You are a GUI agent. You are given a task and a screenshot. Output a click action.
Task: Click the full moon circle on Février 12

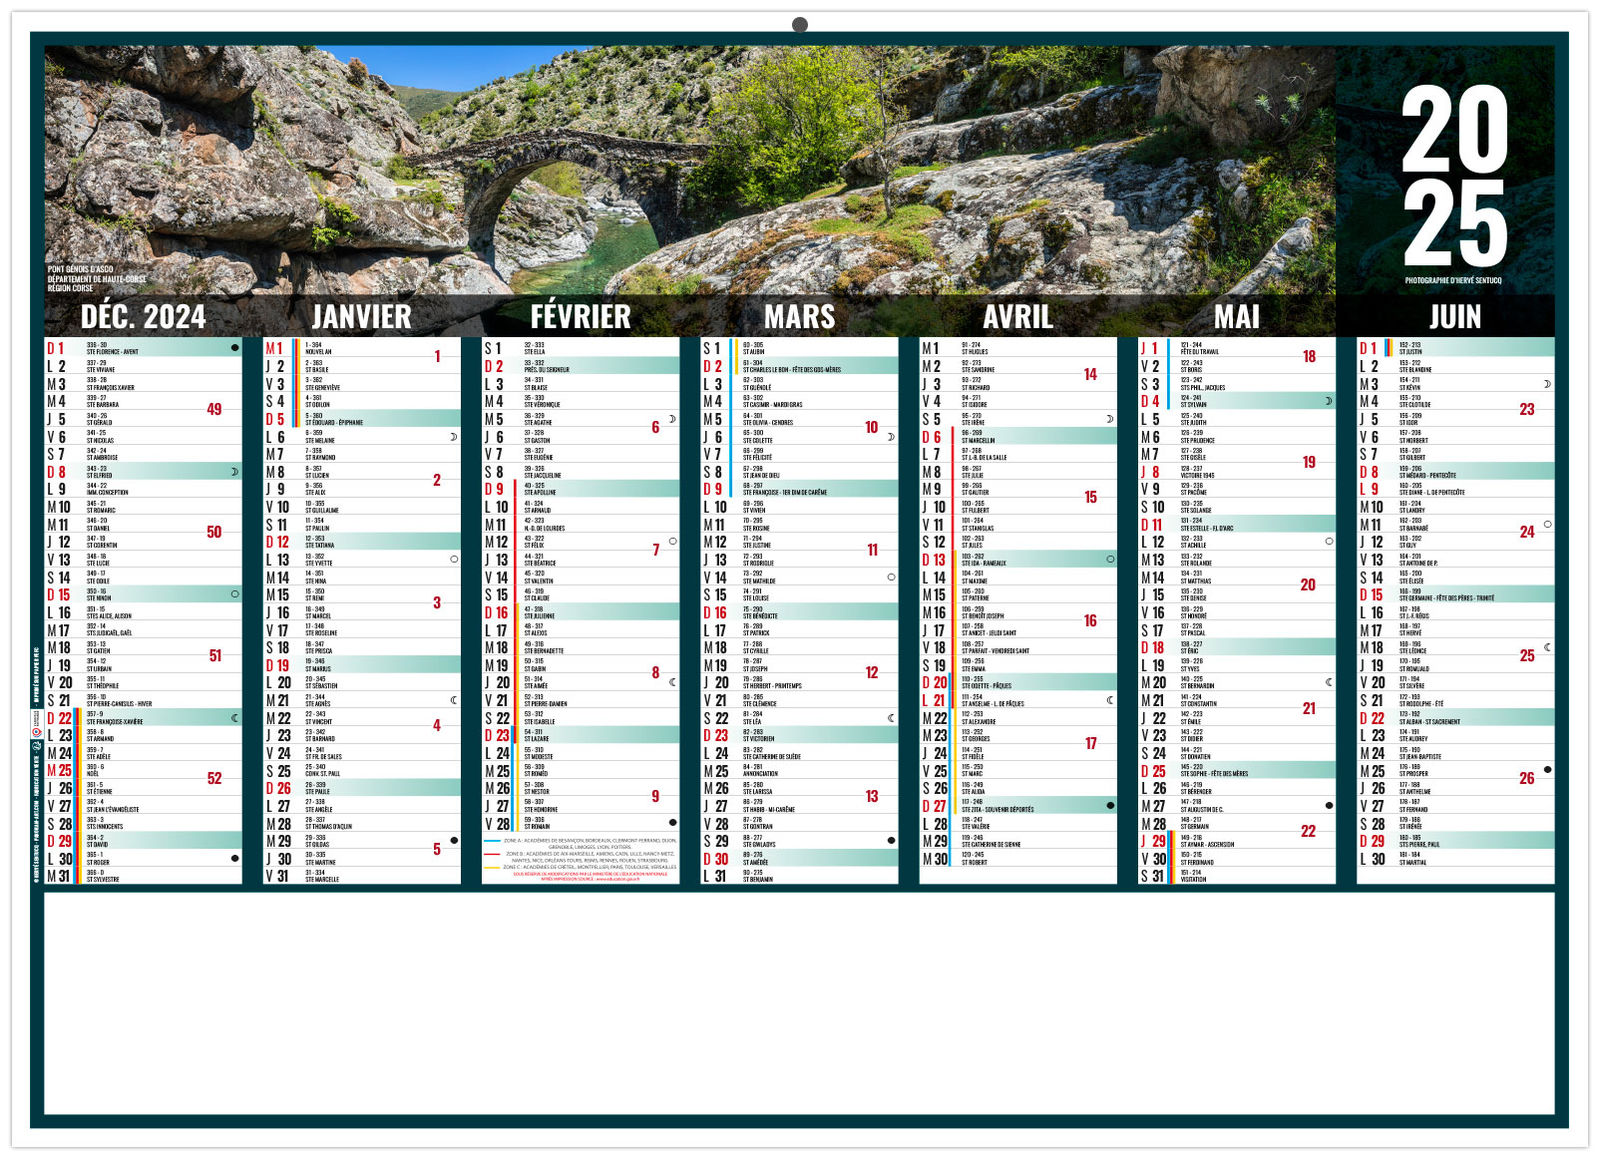[672, 542]
